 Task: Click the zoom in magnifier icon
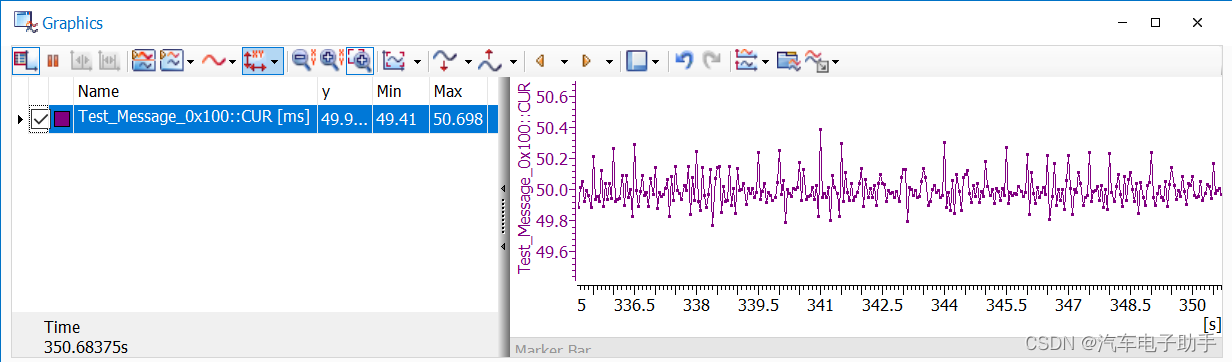click(331, 61)
